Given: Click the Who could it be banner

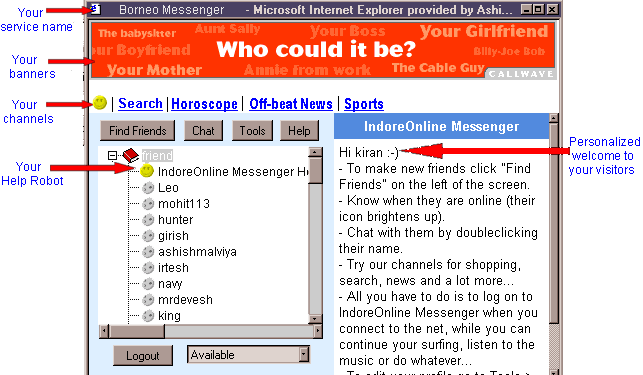Looking at the screenshot, I should (x=323, y=50).
